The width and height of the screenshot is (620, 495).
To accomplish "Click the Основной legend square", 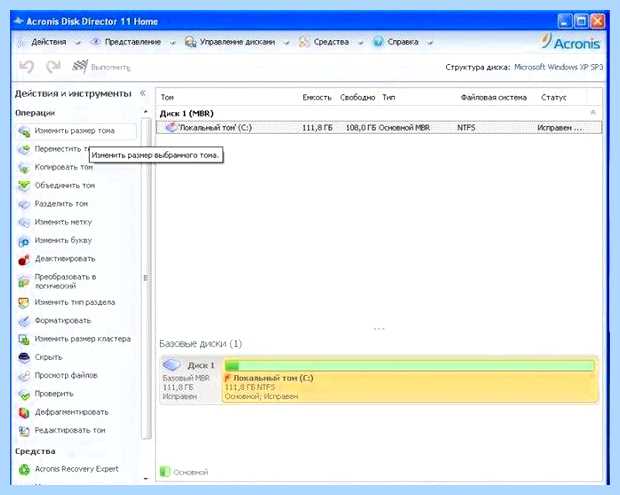I will point(164,472).
